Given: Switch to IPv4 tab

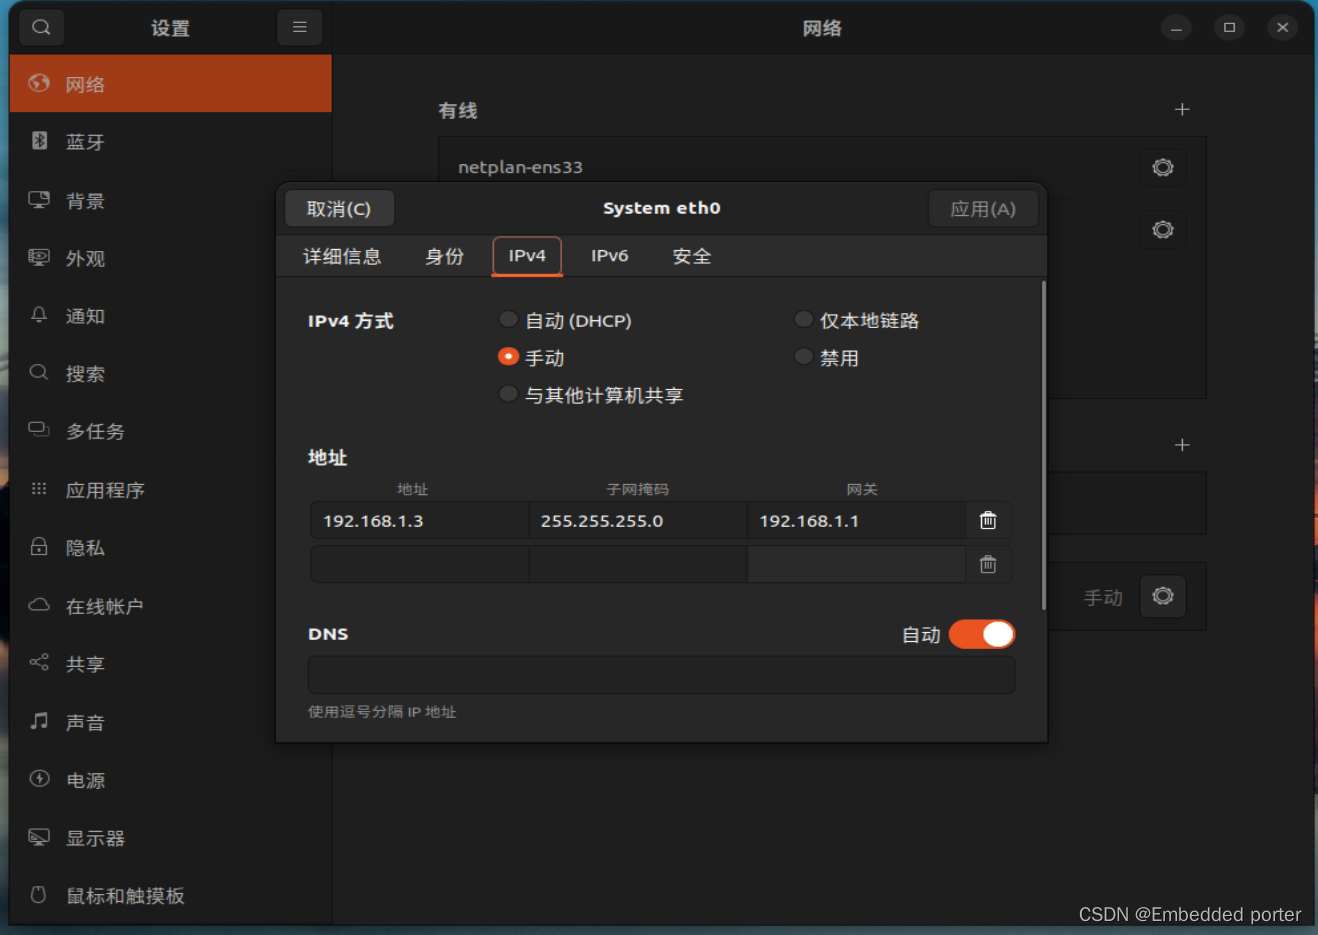Looking at the screenshot, I should click(527, 256).
